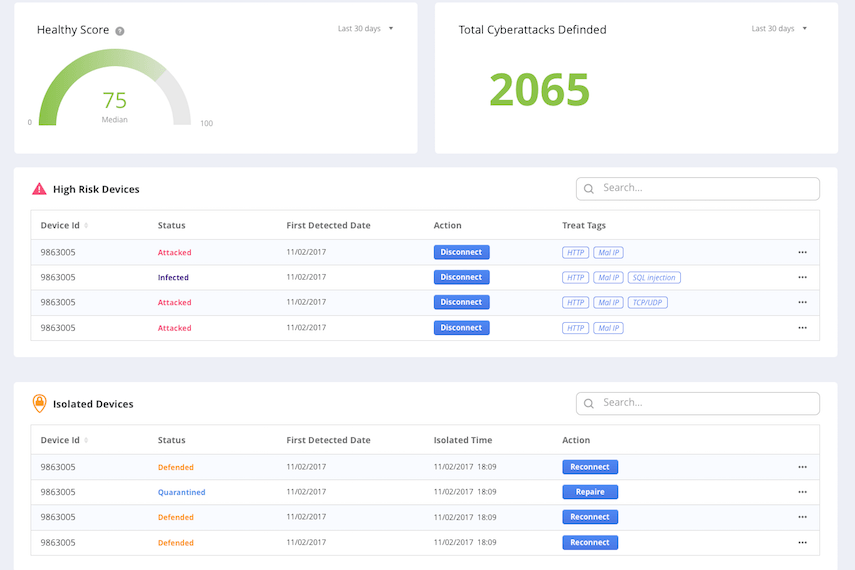Sort Isolated Devices by Device Id
The height and width of the screenshot is (570, 855).
tap(86, 441)
